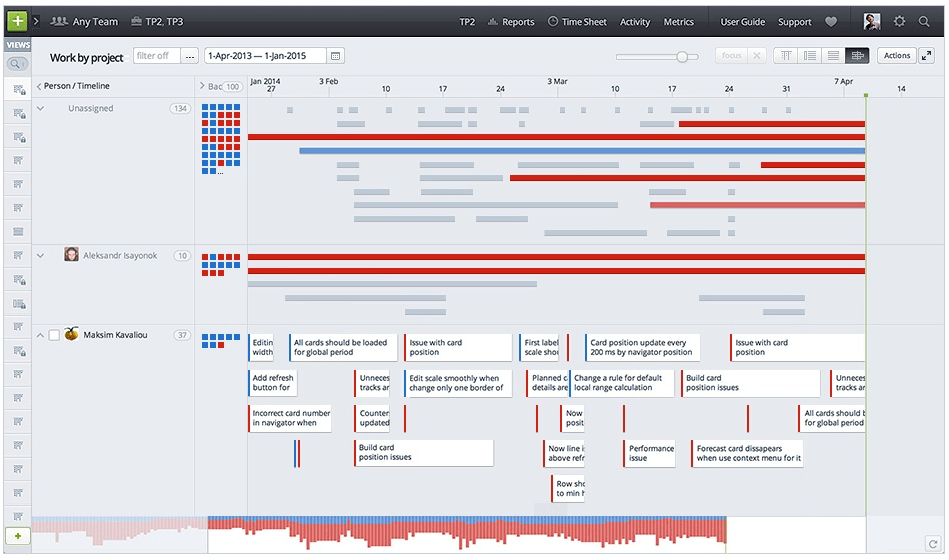Image resolution: width=949 pixels, height=560 pixels.
Task: Open the calendar date picker icon
Action: click(335, 56)
